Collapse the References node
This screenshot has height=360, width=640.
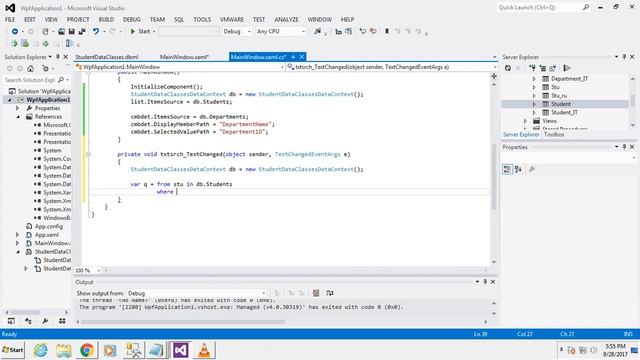[x=18, y=117]
